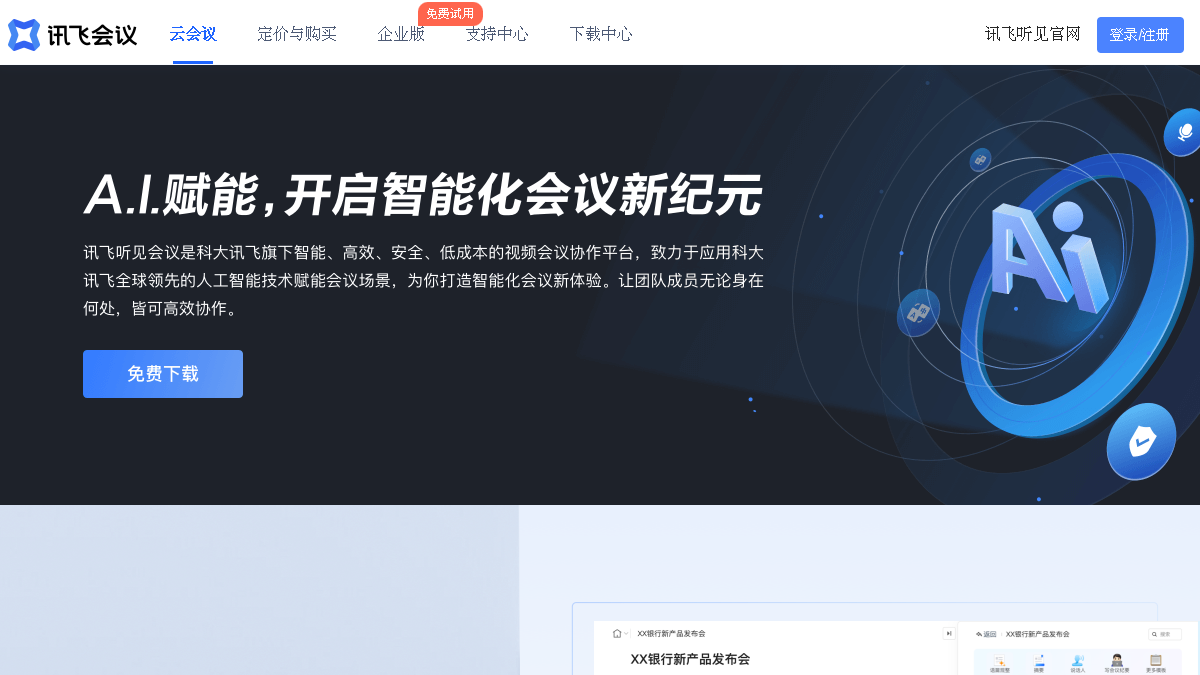Open the 下载中心 menu item

point(601,34)
